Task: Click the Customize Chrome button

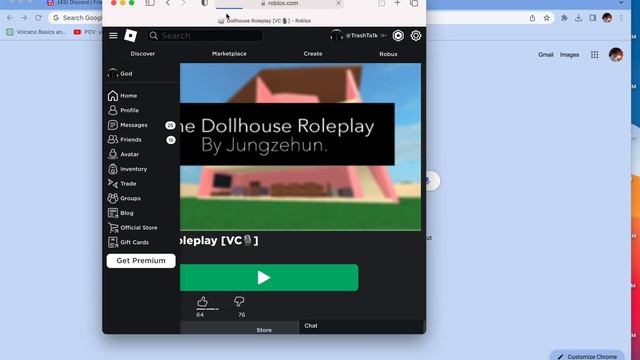Action: (587, 356)
